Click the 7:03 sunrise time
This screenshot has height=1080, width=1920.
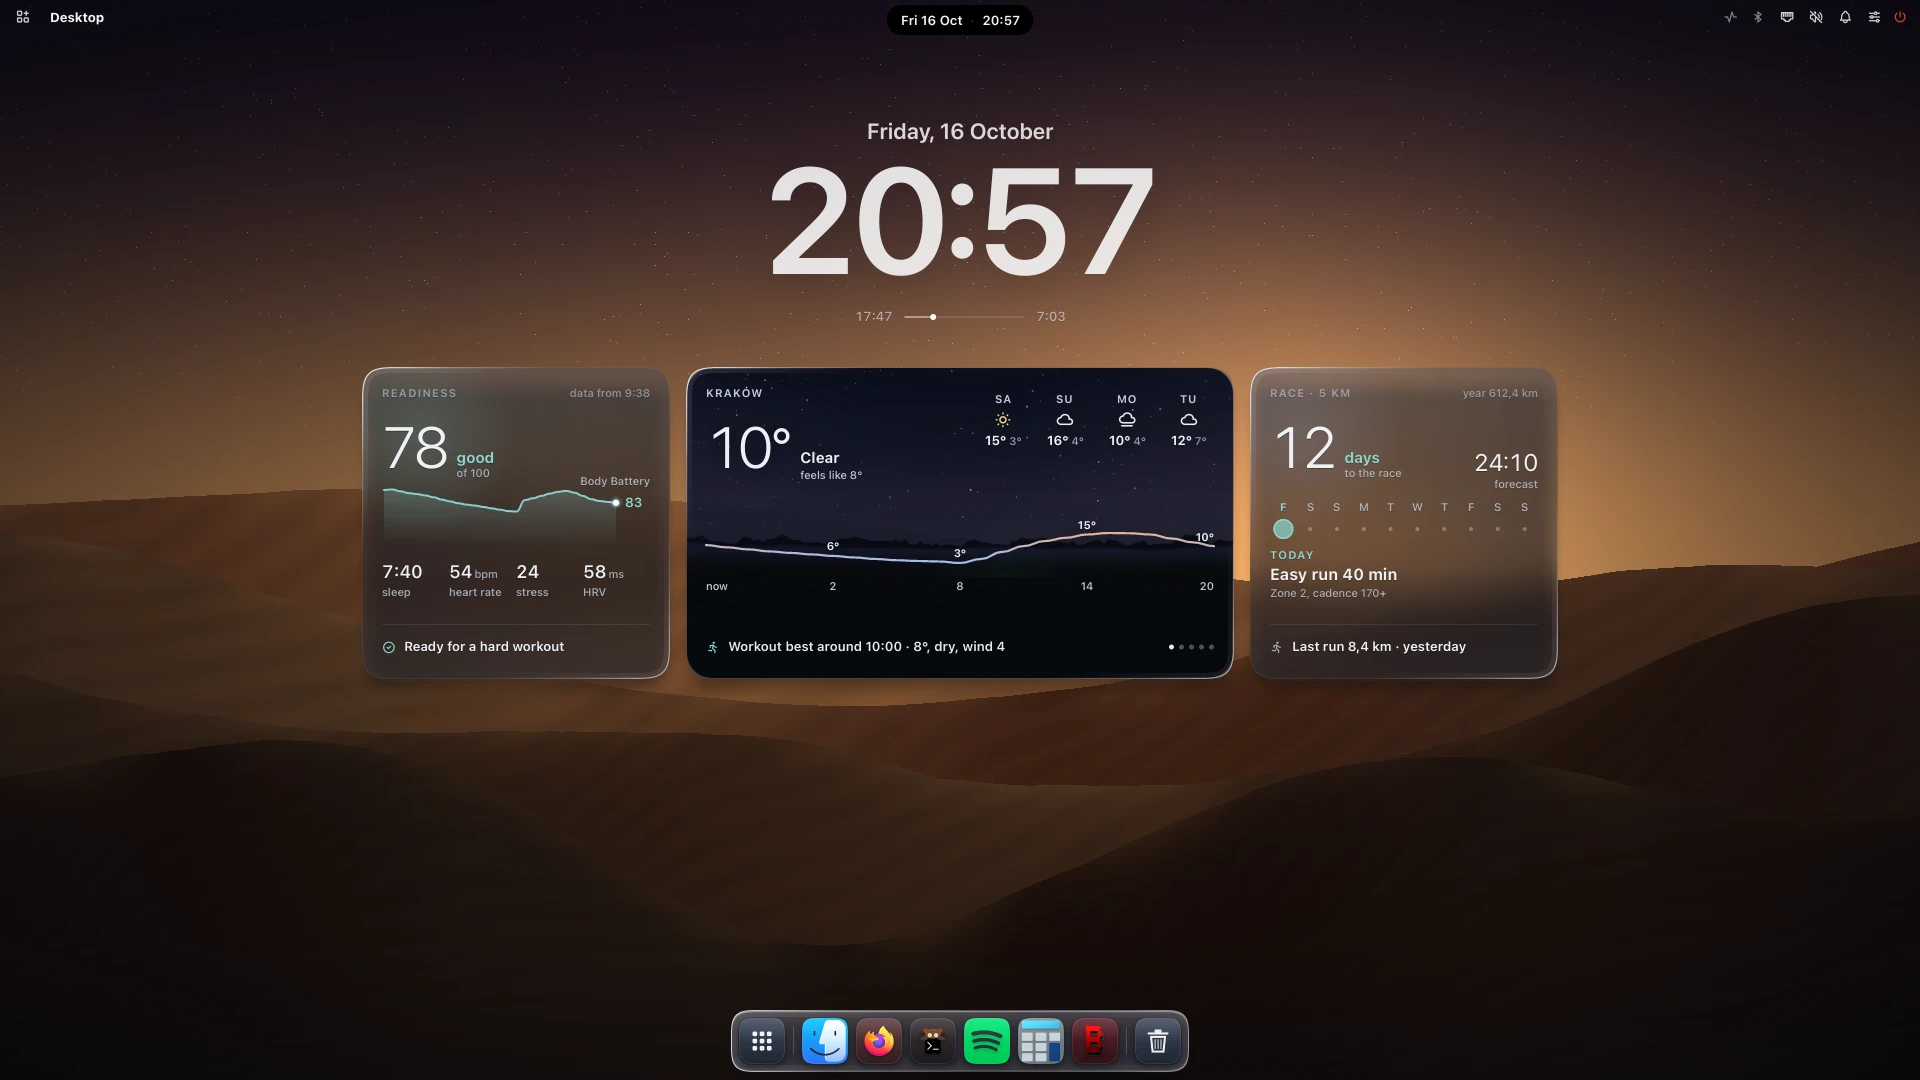pos(1051,316)
